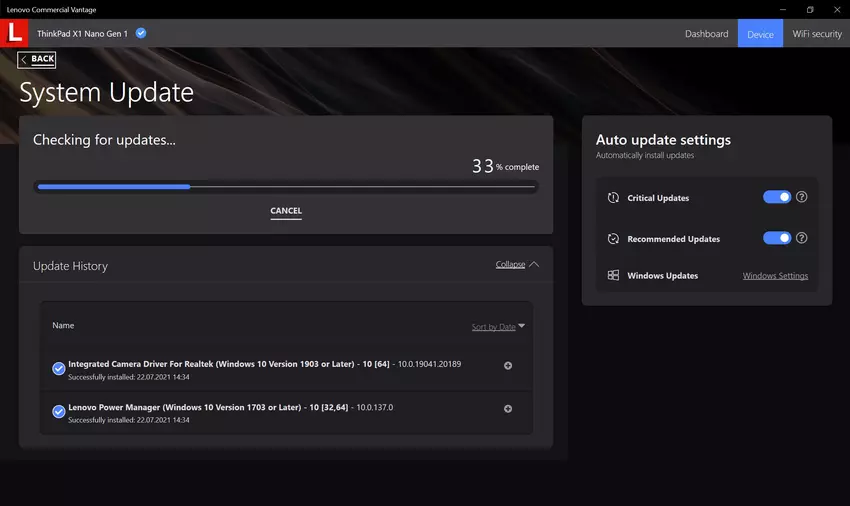Cancel the update check
This screenshot has width=850, height=506.
pos(286,211)
